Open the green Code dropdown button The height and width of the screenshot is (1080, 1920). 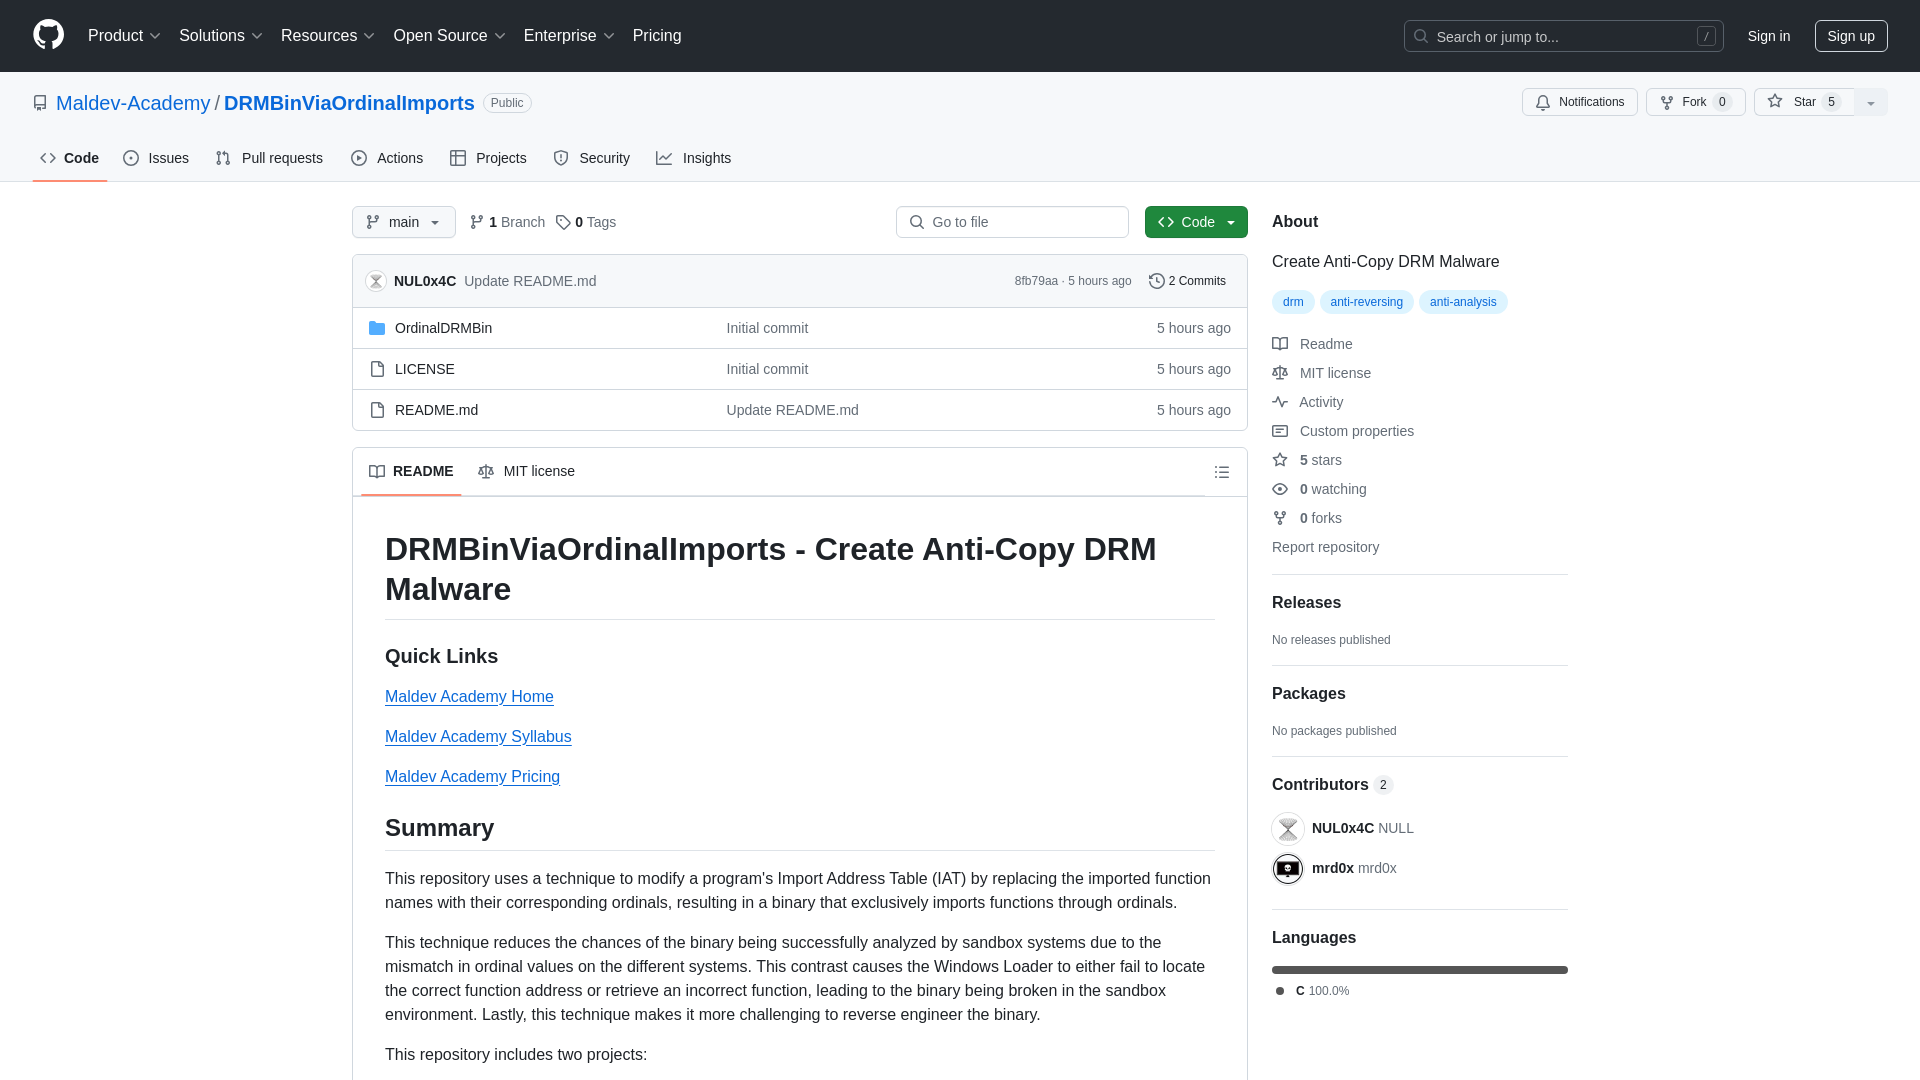tap(1196, 222)
